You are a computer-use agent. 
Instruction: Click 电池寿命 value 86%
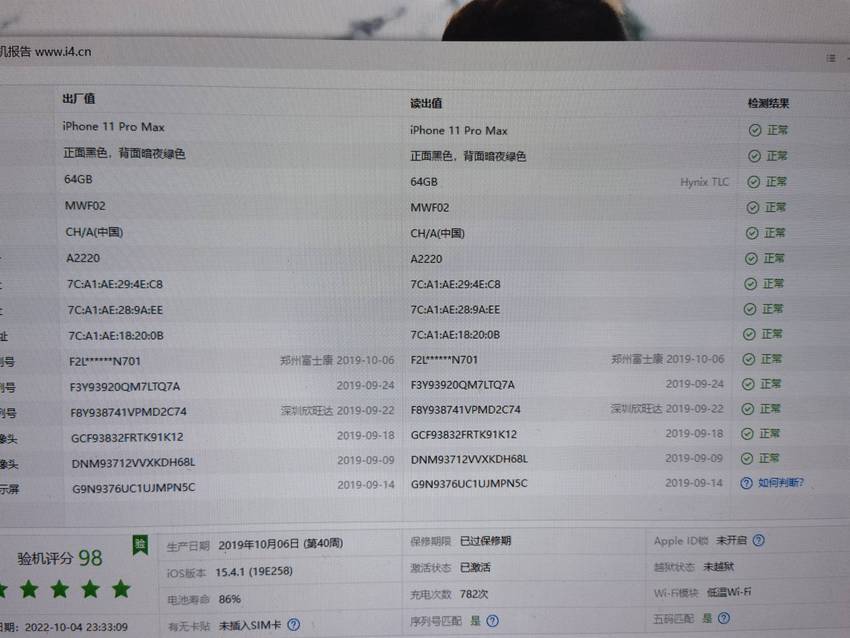(229, 599)
